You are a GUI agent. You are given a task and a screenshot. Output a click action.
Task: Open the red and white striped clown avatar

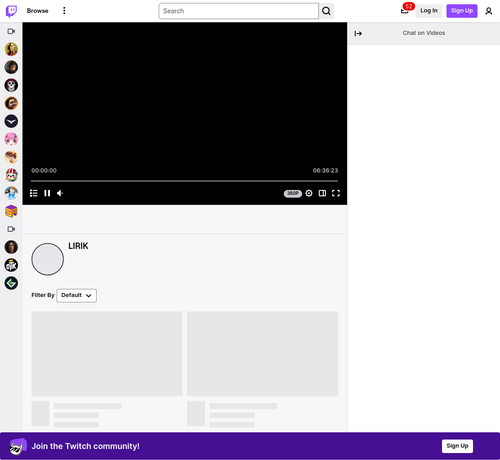(11, 175)
